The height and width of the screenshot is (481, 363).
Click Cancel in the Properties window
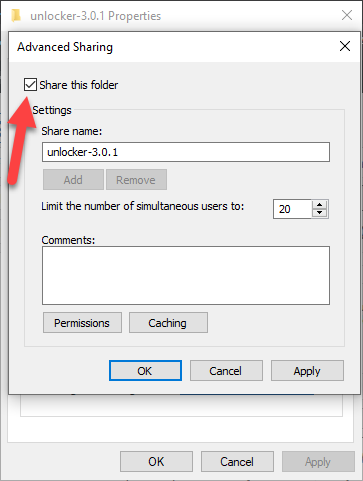pos(237,462)
